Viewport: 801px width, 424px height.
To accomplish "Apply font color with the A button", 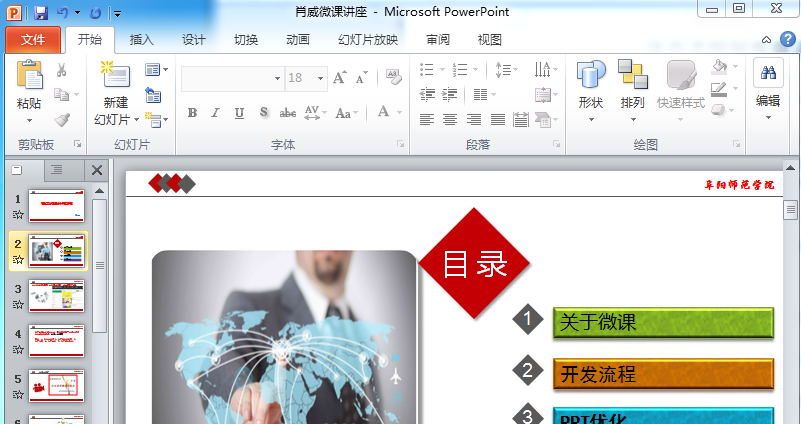I will [384, 112].
